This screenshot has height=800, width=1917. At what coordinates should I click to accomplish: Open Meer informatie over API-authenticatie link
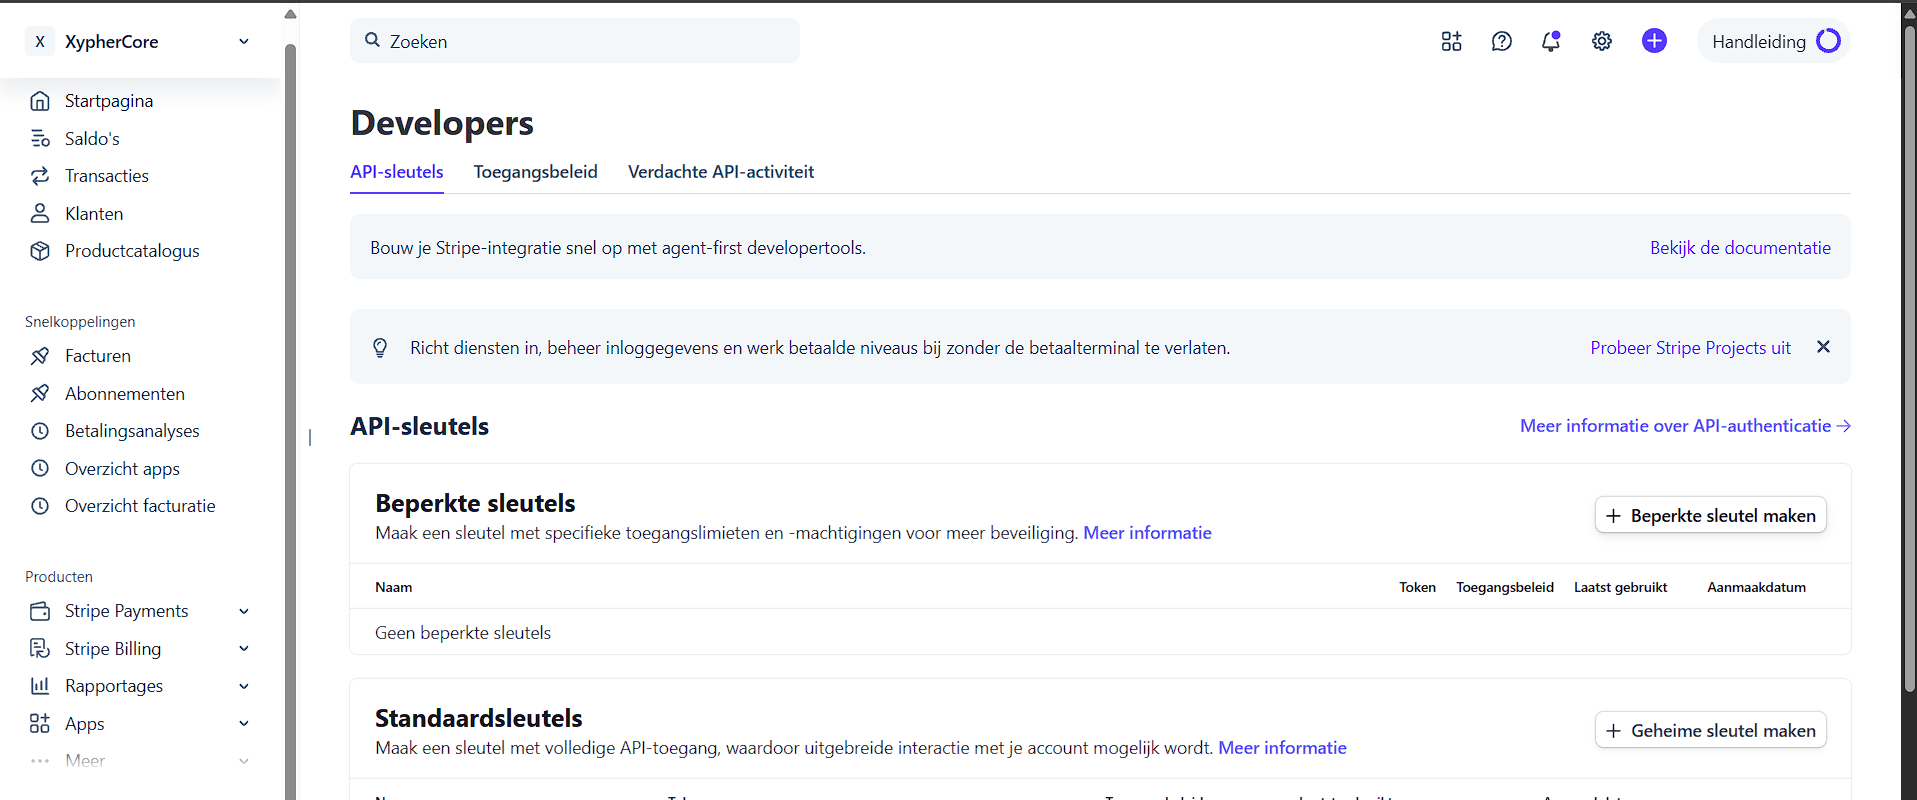(1685, 426)
